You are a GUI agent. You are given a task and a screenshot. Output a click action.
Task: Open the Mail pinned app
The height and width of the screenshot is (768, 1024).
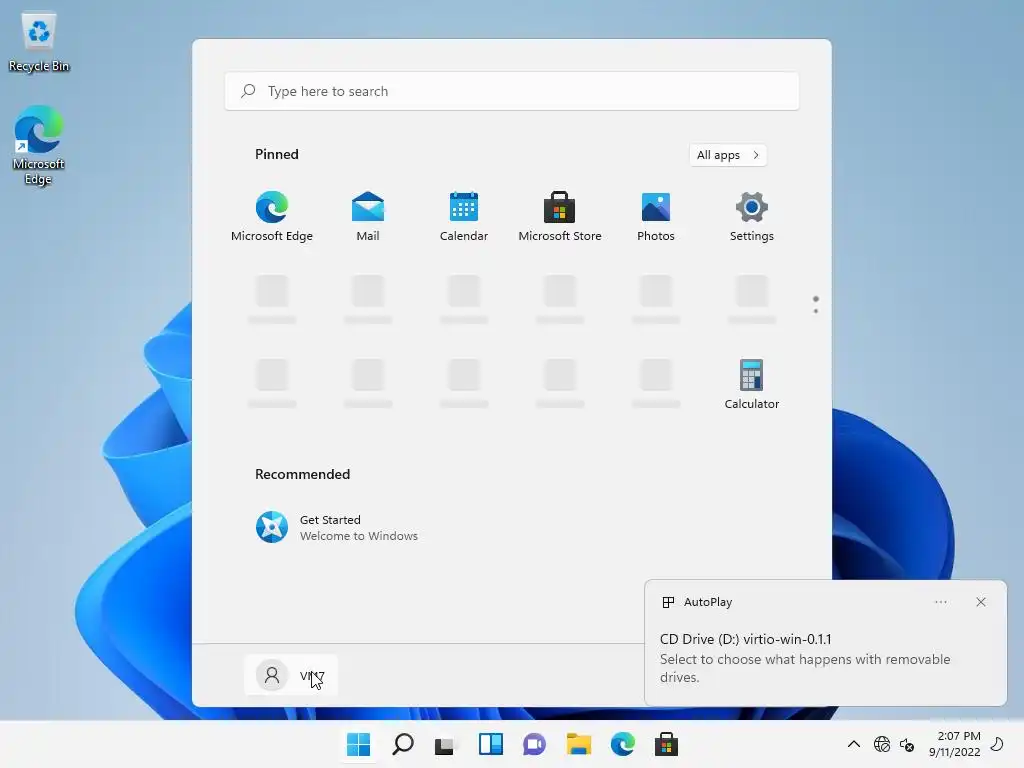[x=368, y=217]
